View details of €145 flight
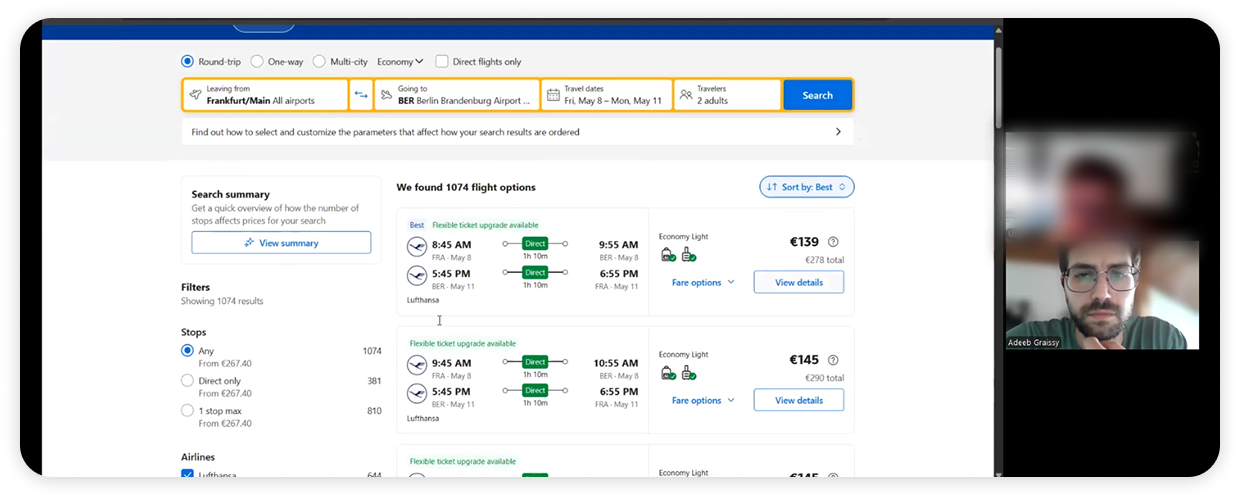The width and height of the screenshot is (1240, 499). 799,401
